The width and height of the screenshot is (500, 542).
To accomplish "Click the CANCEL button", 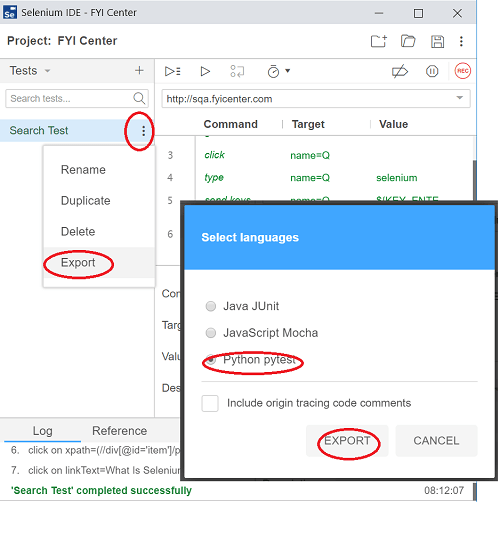I will click(436, 441).
